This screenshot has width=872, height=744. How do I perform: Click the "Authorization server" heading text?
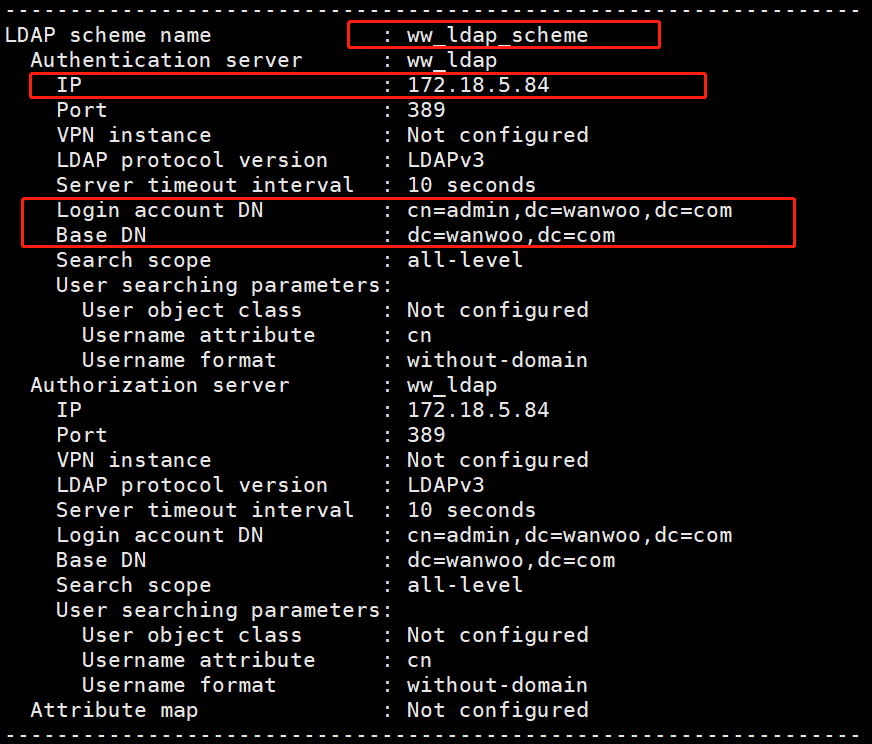(x=160, y=385)
